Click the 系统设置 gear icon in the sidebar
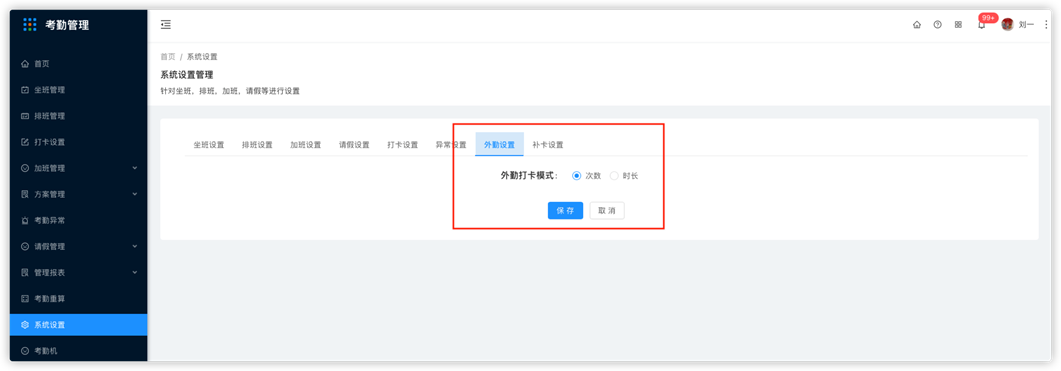The width and height of the screenshot is (1061, 371). (x=25, y=325)
